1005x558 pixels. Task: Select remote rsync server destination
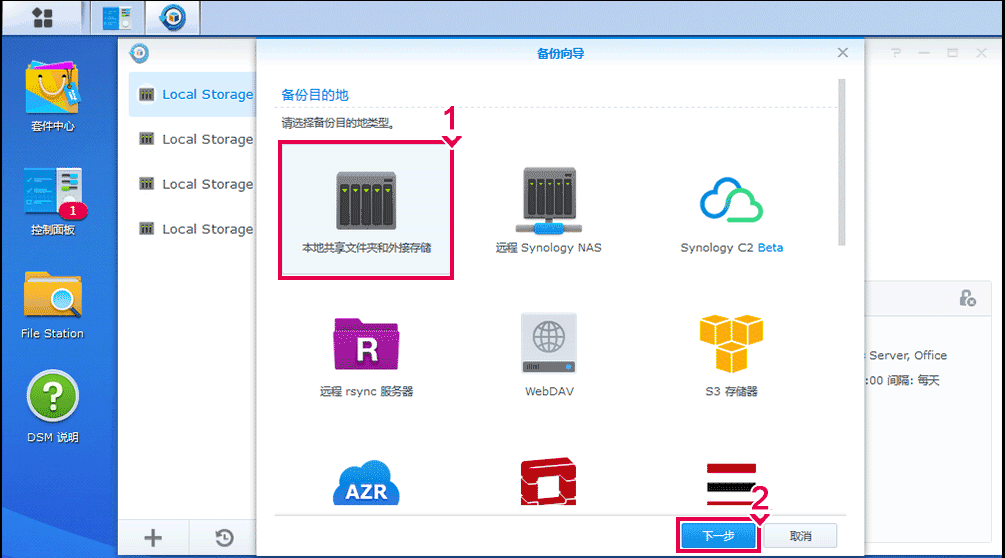pos(366,356)
